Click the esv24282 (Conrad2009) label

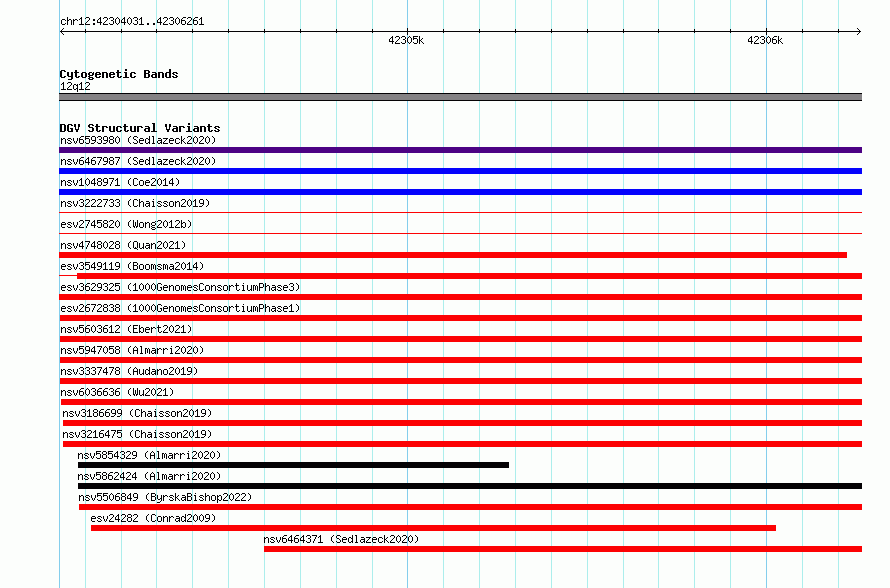tap(153, 518)
